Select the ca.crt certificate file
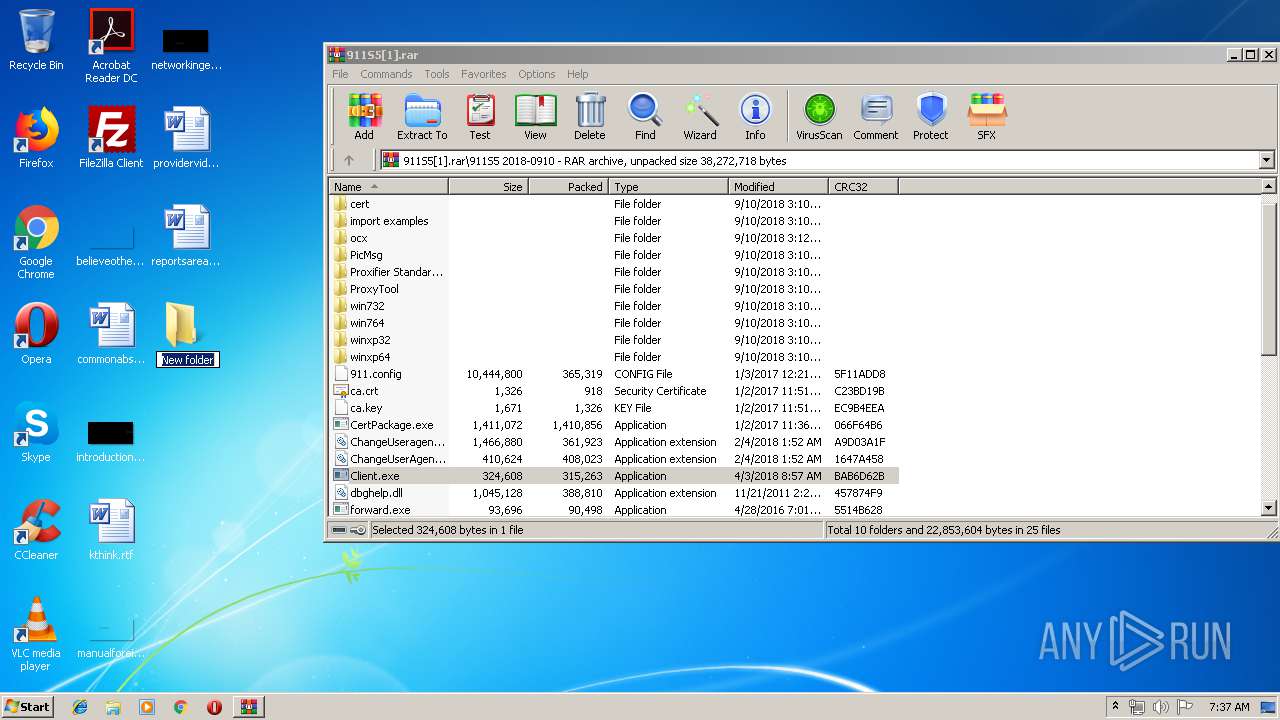1280x720 pixels. 613,391
